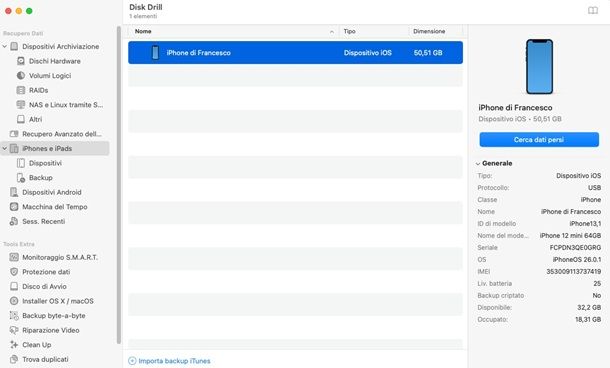Image resolution: width=610 pixels, height=368 pixels.
Task: Click the plus icon beside Importa backup iTunes
Action: click(x=132, y=361)
